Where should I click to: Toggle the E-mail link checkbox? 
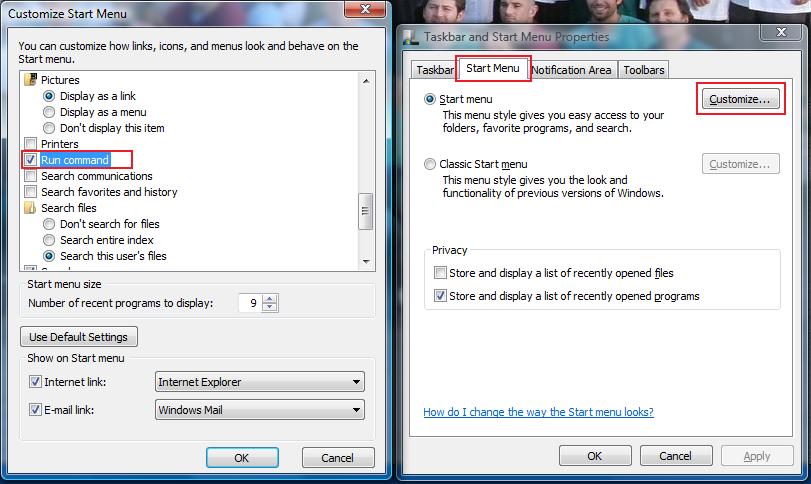click(x=35, y=410)
